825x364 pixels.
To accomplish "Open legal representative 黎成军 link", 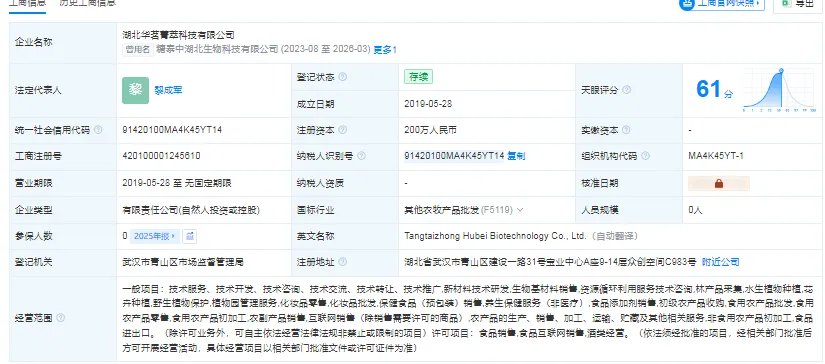I will (168, 90).
